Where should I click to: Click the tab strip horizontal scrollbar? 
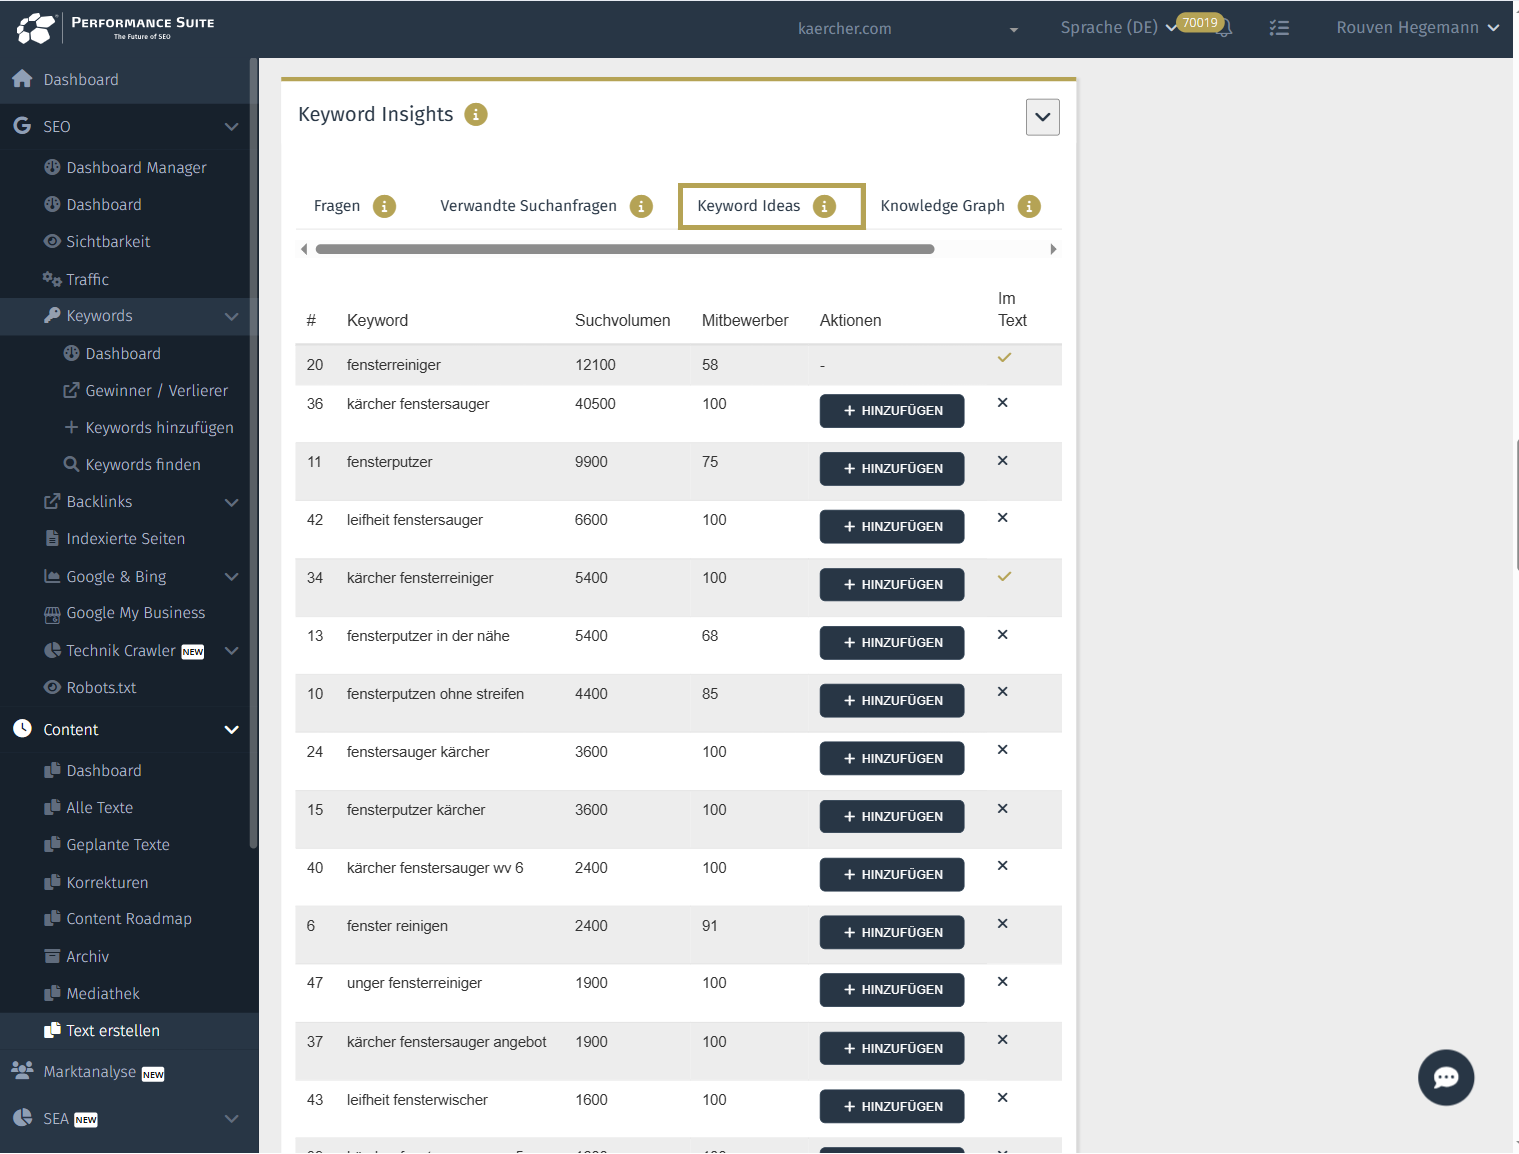625,249
